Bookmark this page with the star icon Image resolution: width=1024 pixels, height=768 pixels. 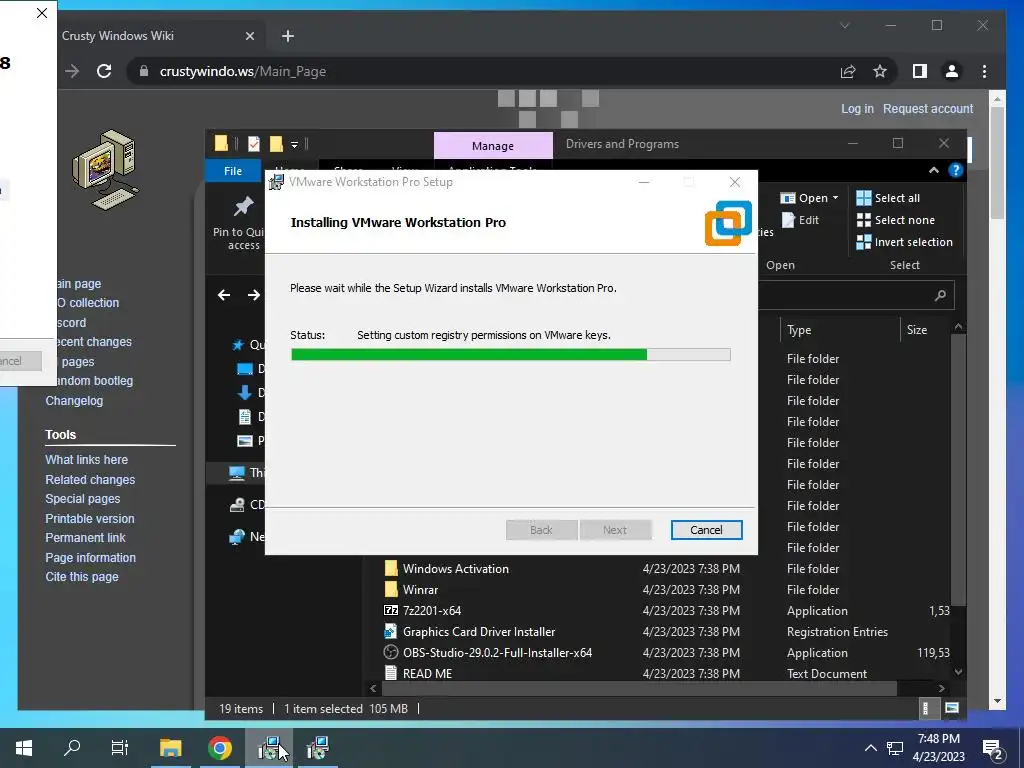[x=880, y=71]
